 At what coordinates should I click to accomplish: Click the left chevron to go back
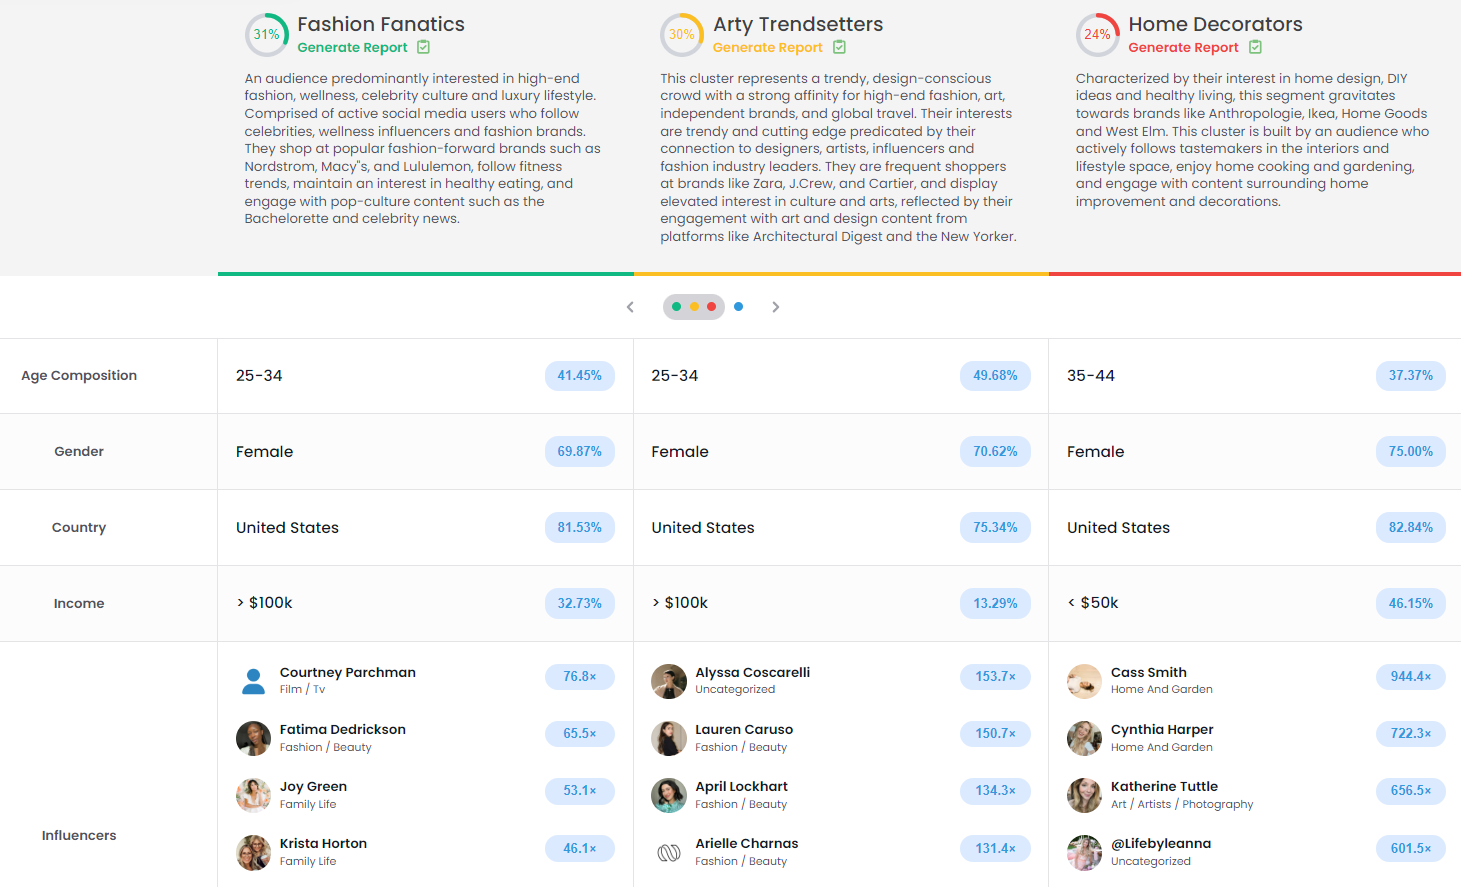[630, 307]
